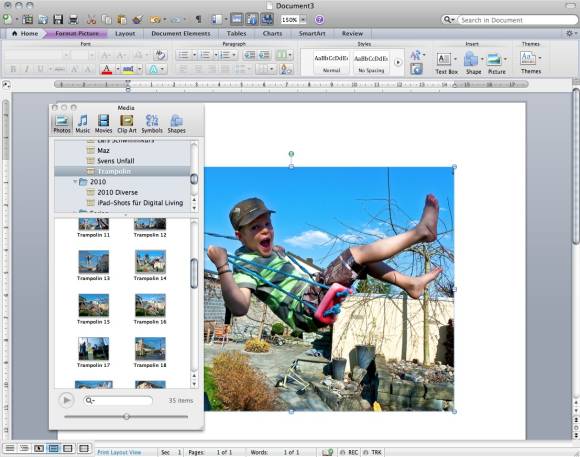Open the search magnifier options dropdown
Screen dimensions: 580x457
449,20
